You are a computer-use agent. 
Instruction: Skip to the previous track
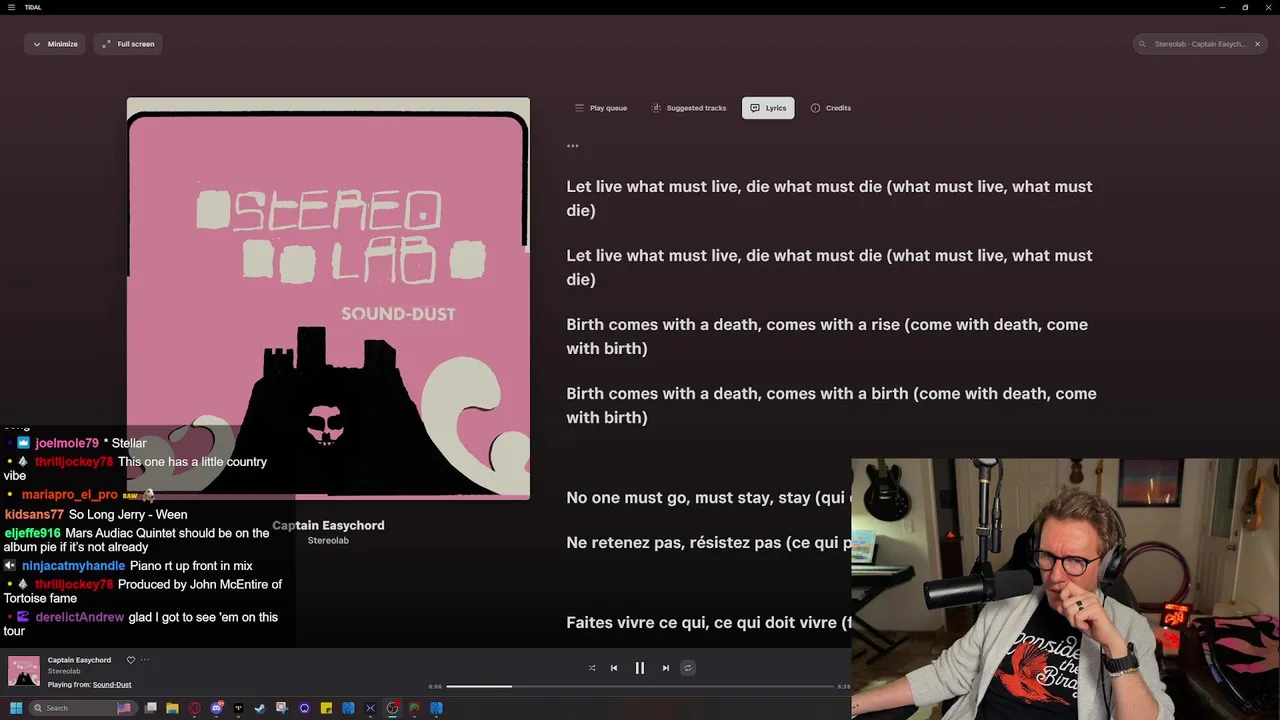[x=614, y=668]
